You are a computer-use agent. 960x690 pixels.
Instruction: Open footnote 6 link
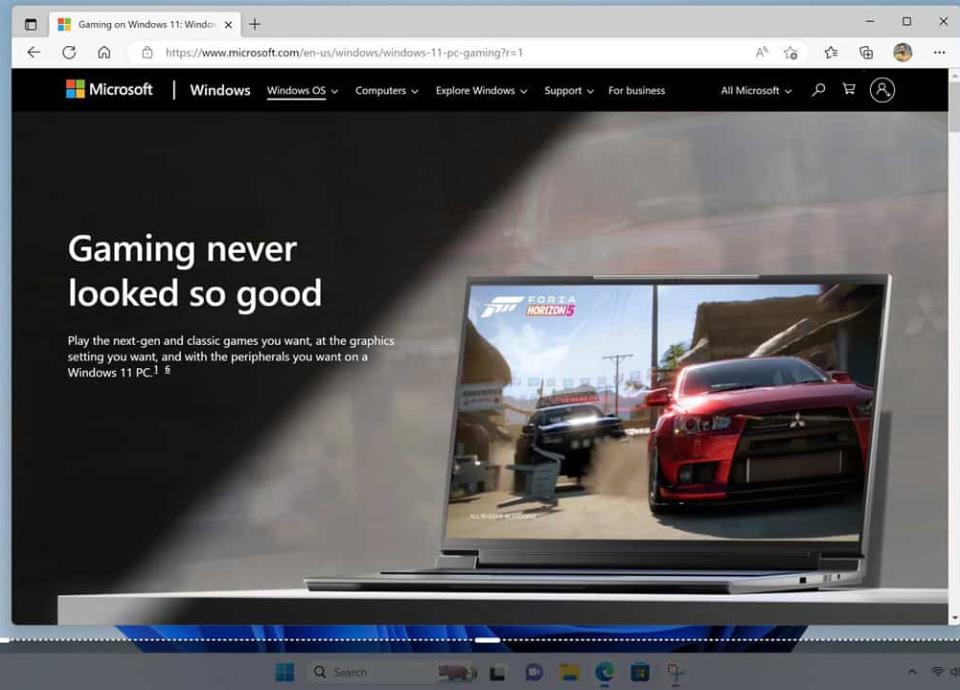pos(167,370)
